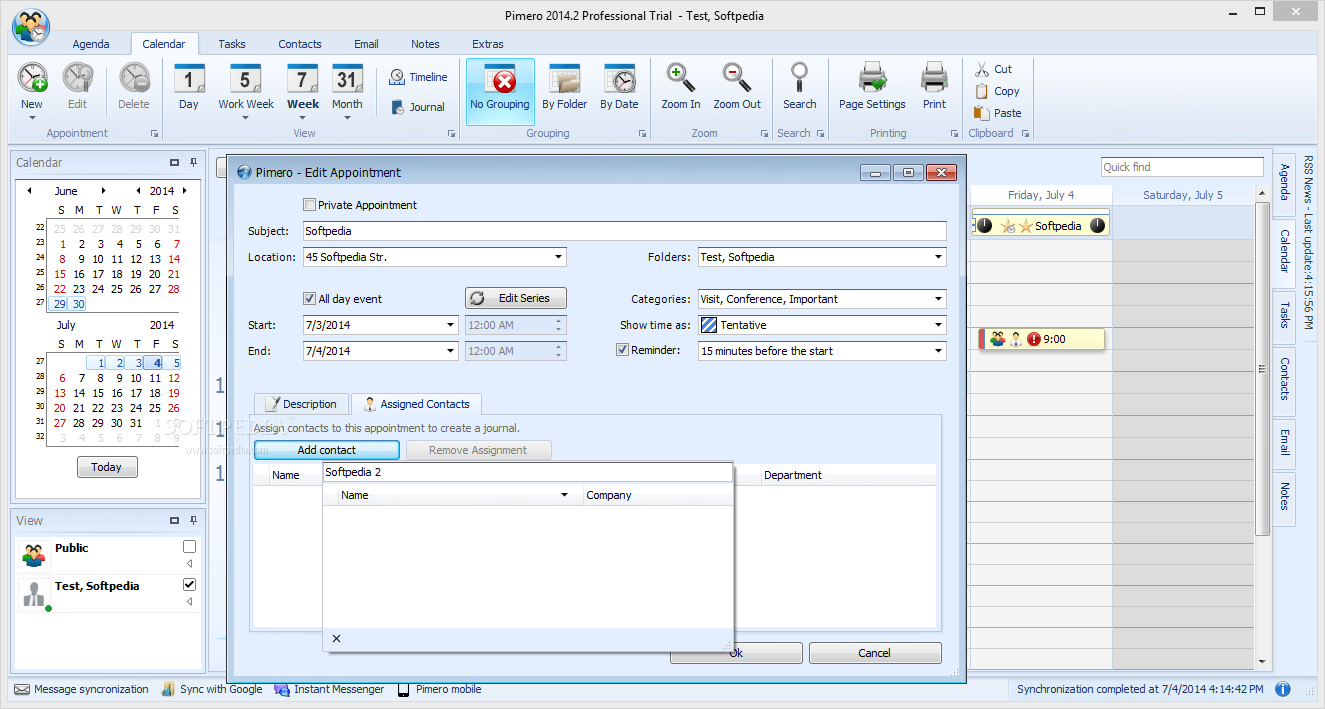Click the Subject input field

625,231
